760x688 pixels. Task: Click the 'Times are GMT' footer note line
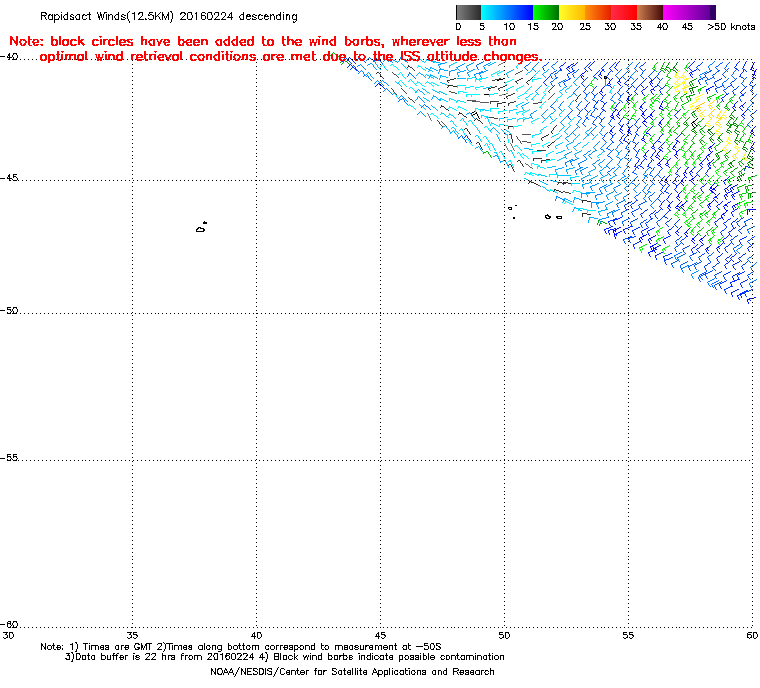(241, 647)
